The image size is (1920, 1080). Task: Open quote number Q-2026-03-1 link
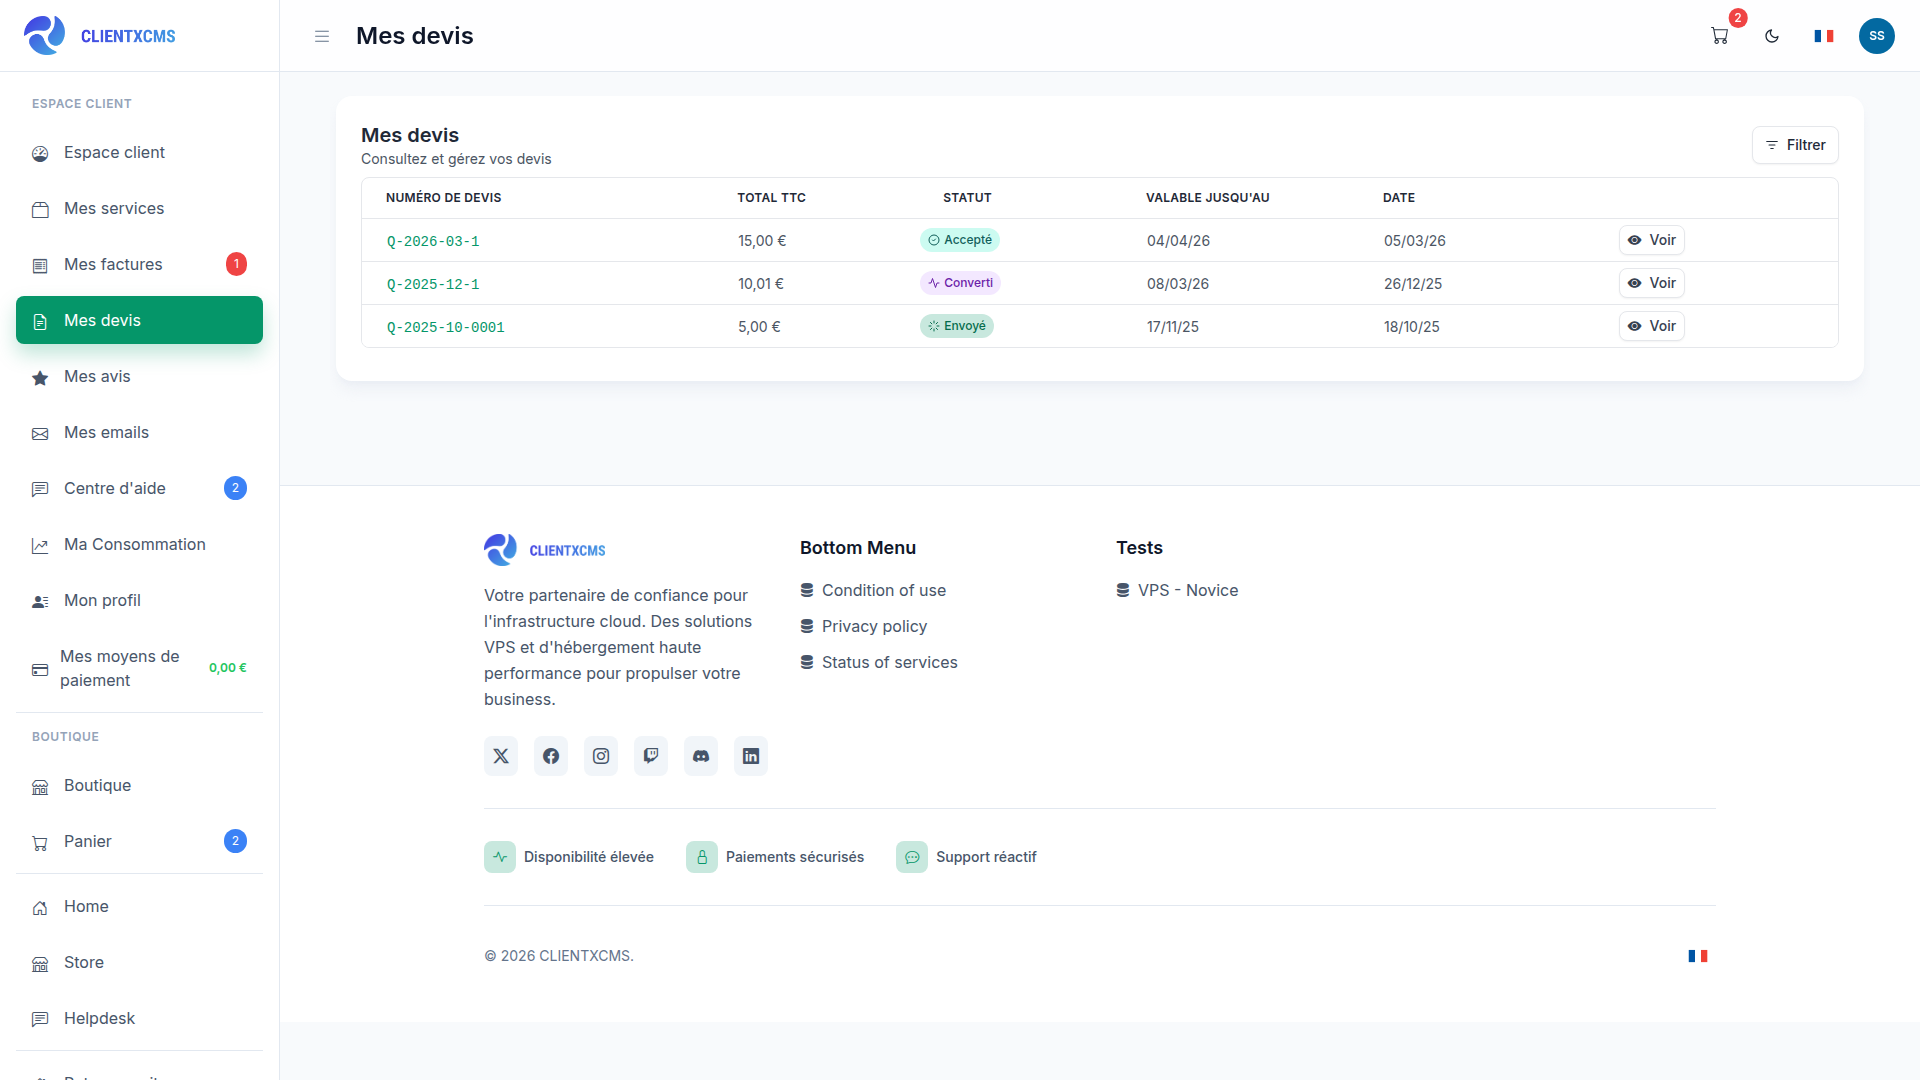[433, 241]
